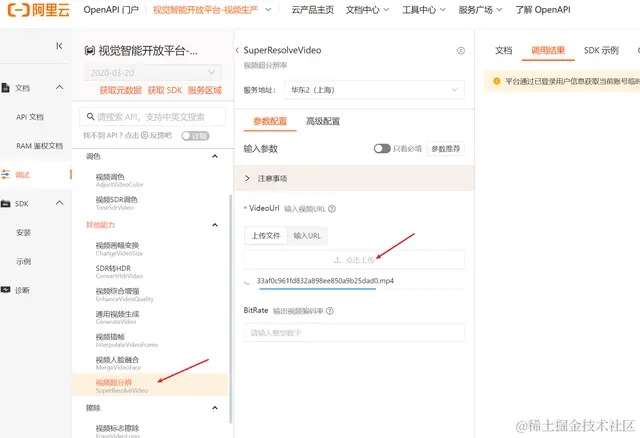Open 示例 under SDK in the sidebar
Image resolution: width=640 pixels, height=438 pixels.
(23, 261)
